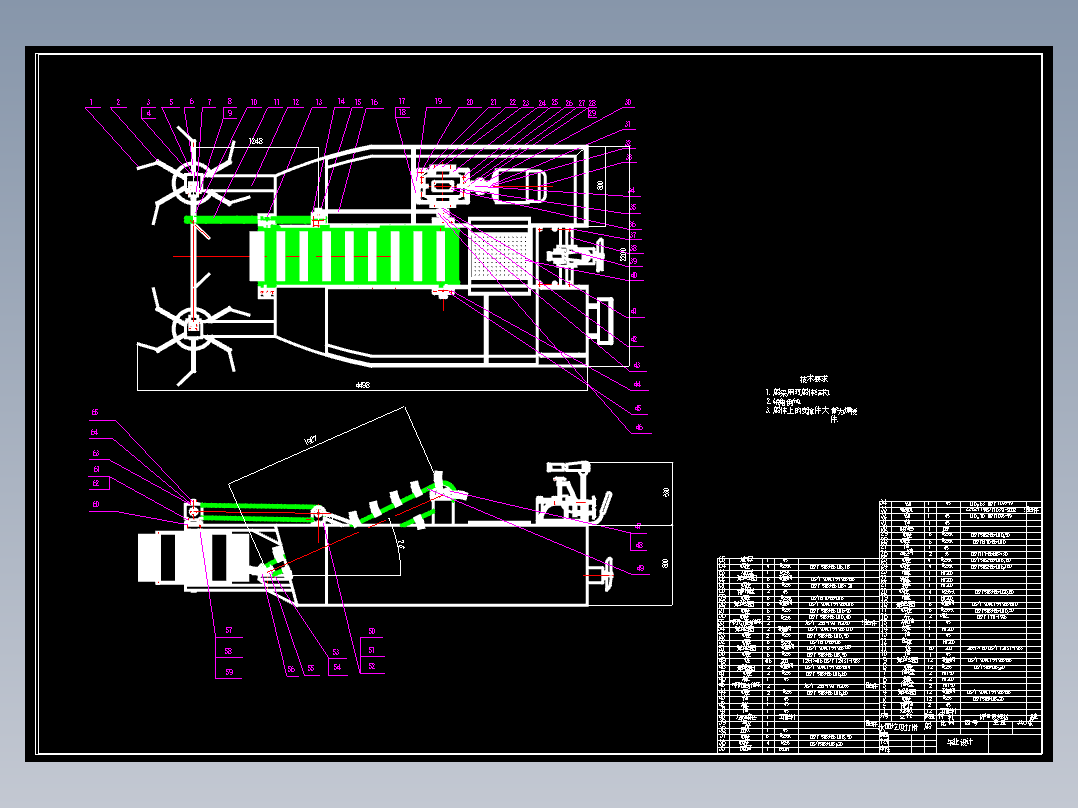Image resolution: width=1078 pixels, height=808 pixels.
Task: Click part callout number 10
Action: pos(254,102)
